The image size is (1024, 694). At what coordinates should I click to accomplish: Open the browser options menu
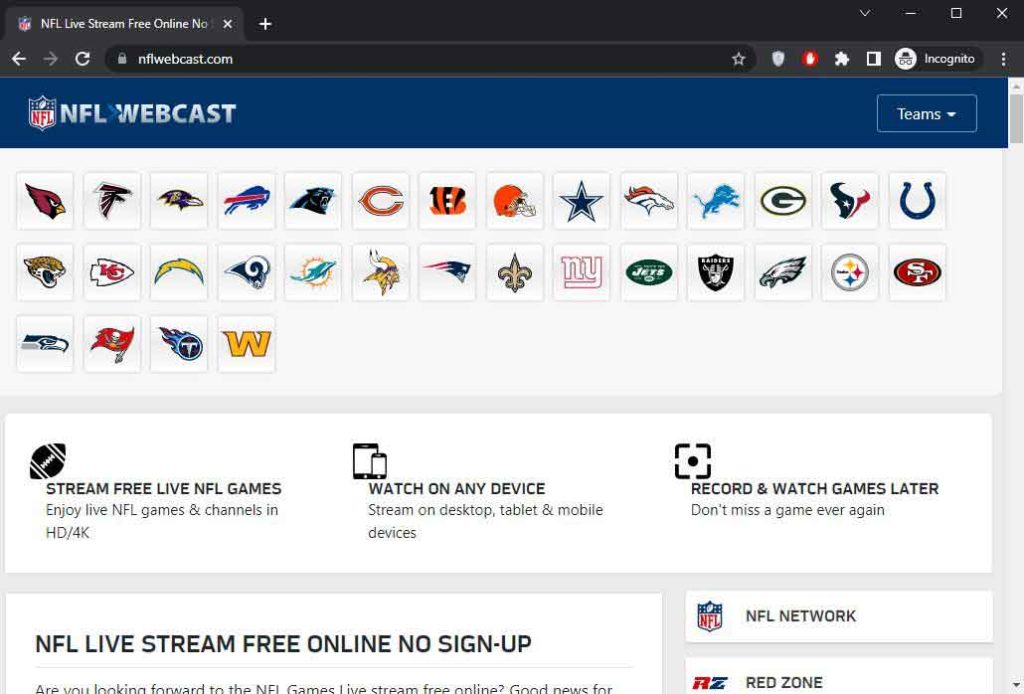(x=1004, y=59)
